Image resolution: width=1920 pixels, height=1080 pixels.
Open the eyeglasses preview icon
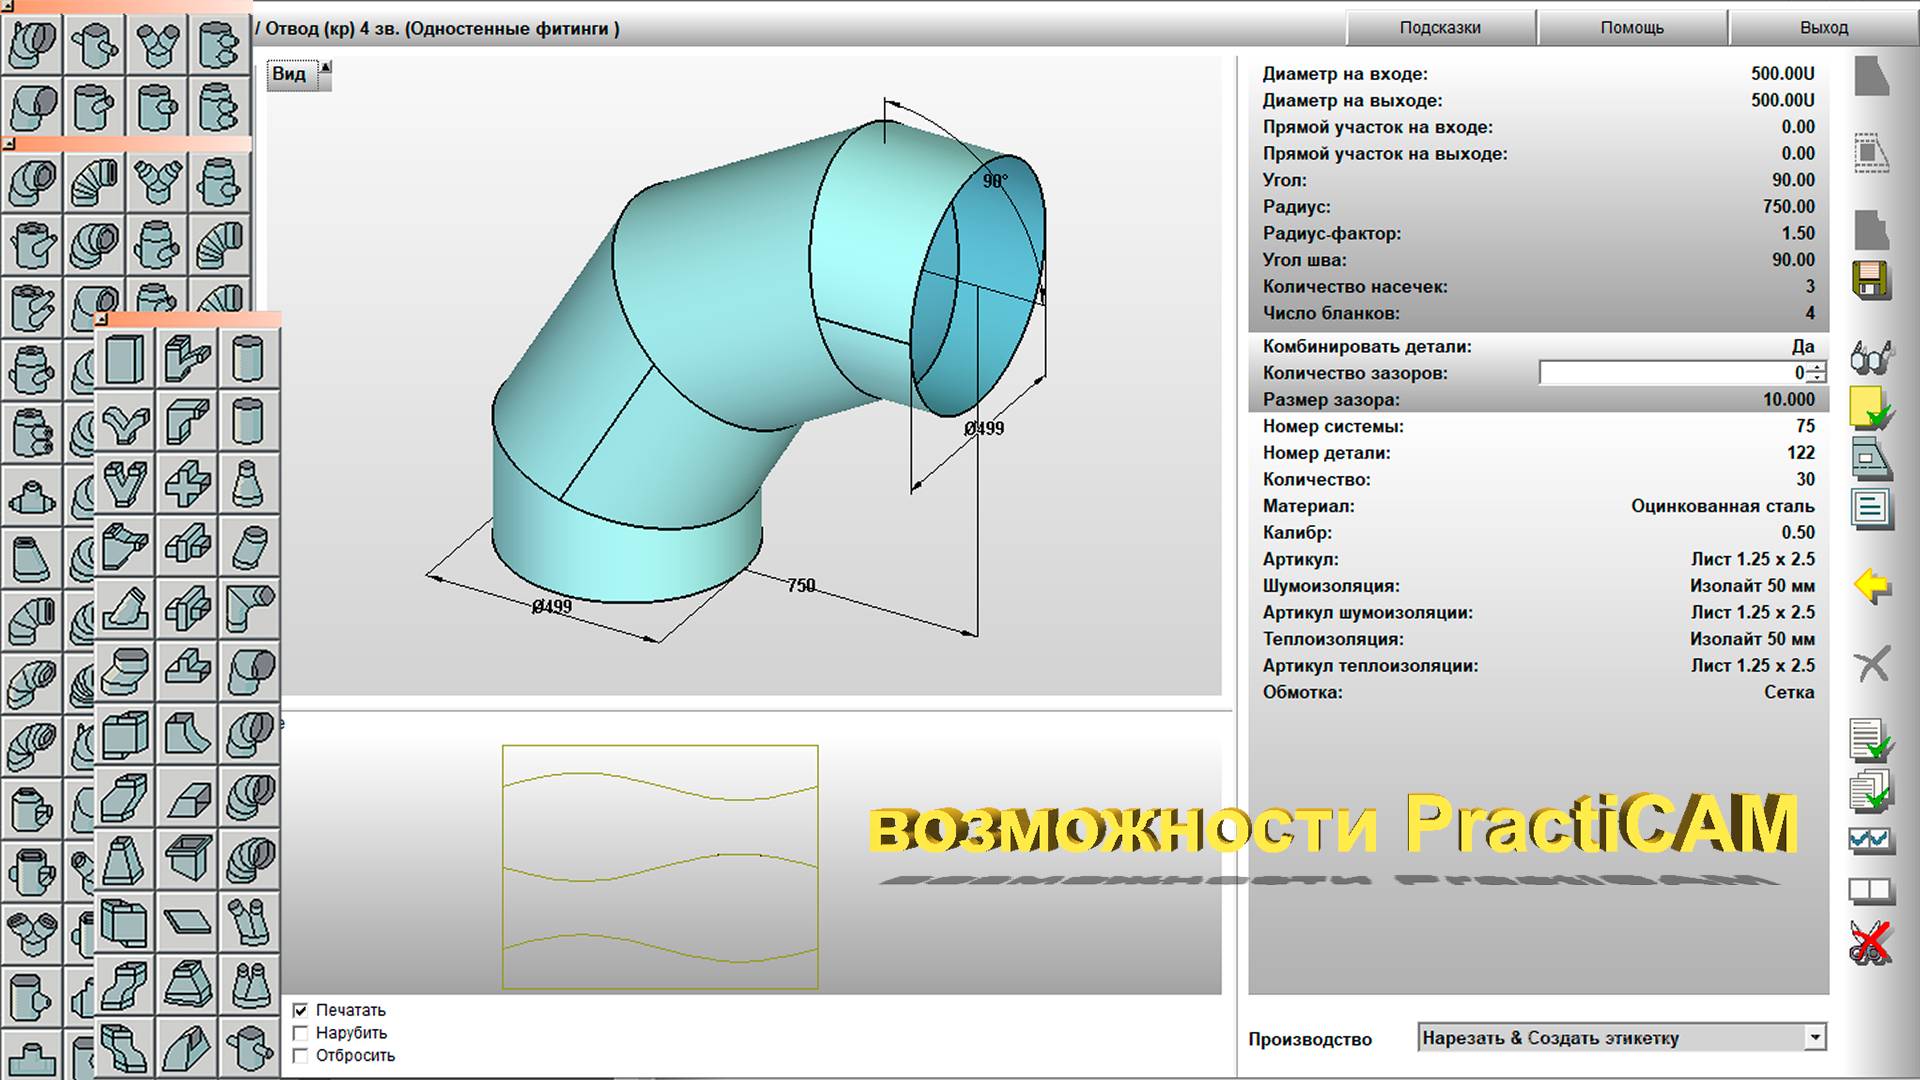(1871, 356)
